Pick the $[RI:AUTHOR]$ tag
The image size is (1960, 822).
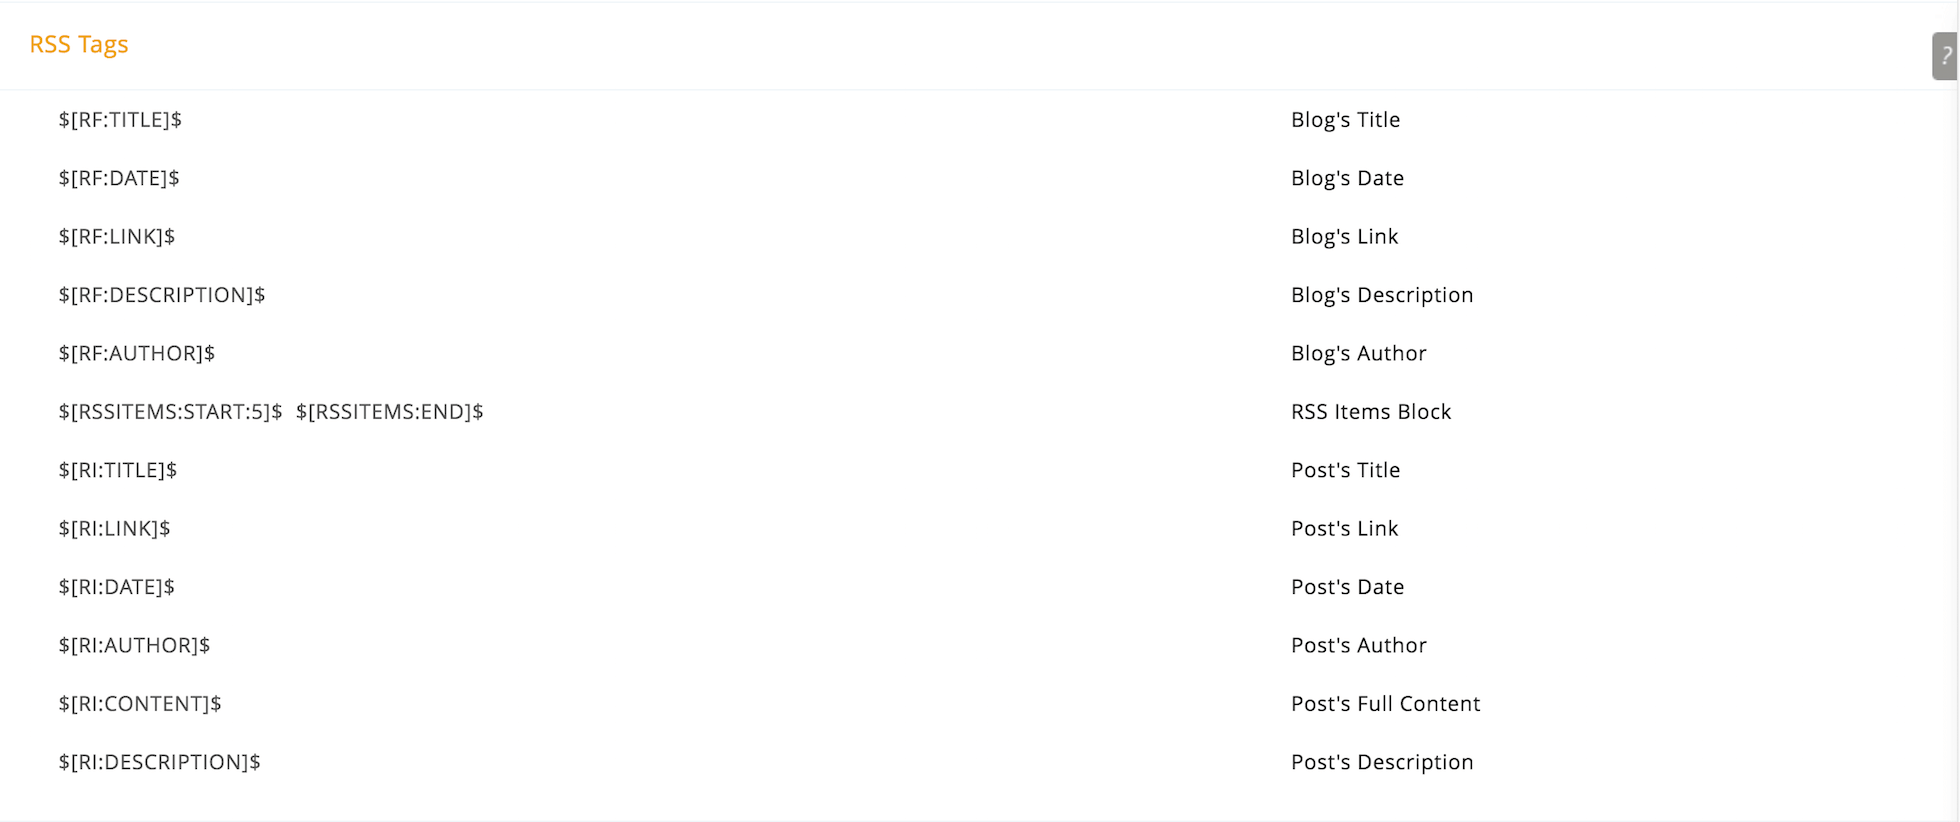tap(135, 645)
